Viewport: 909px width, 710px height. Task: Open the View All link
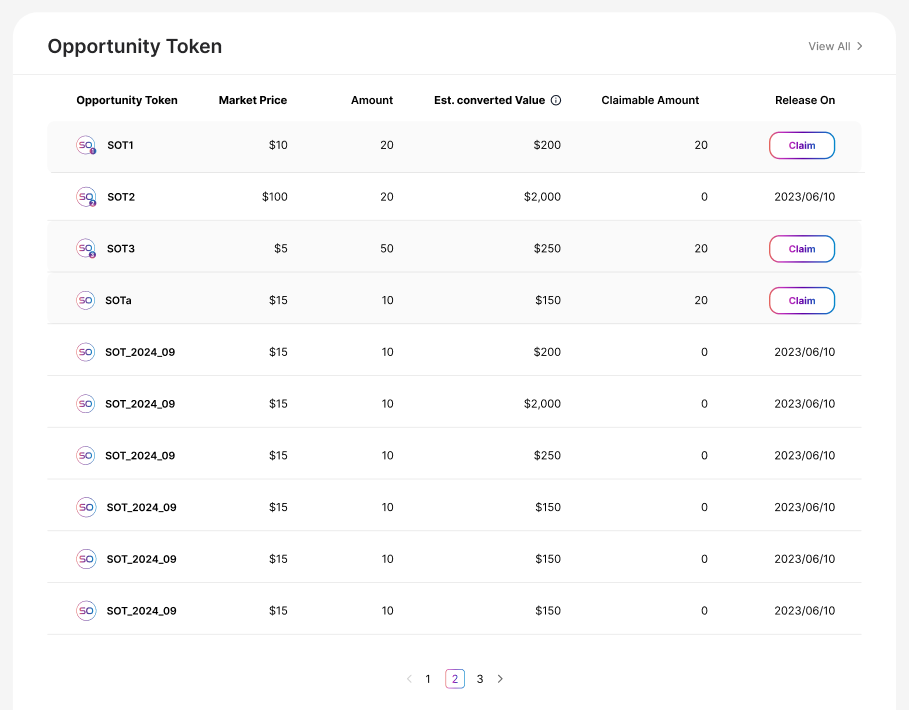tap(835, 46)
